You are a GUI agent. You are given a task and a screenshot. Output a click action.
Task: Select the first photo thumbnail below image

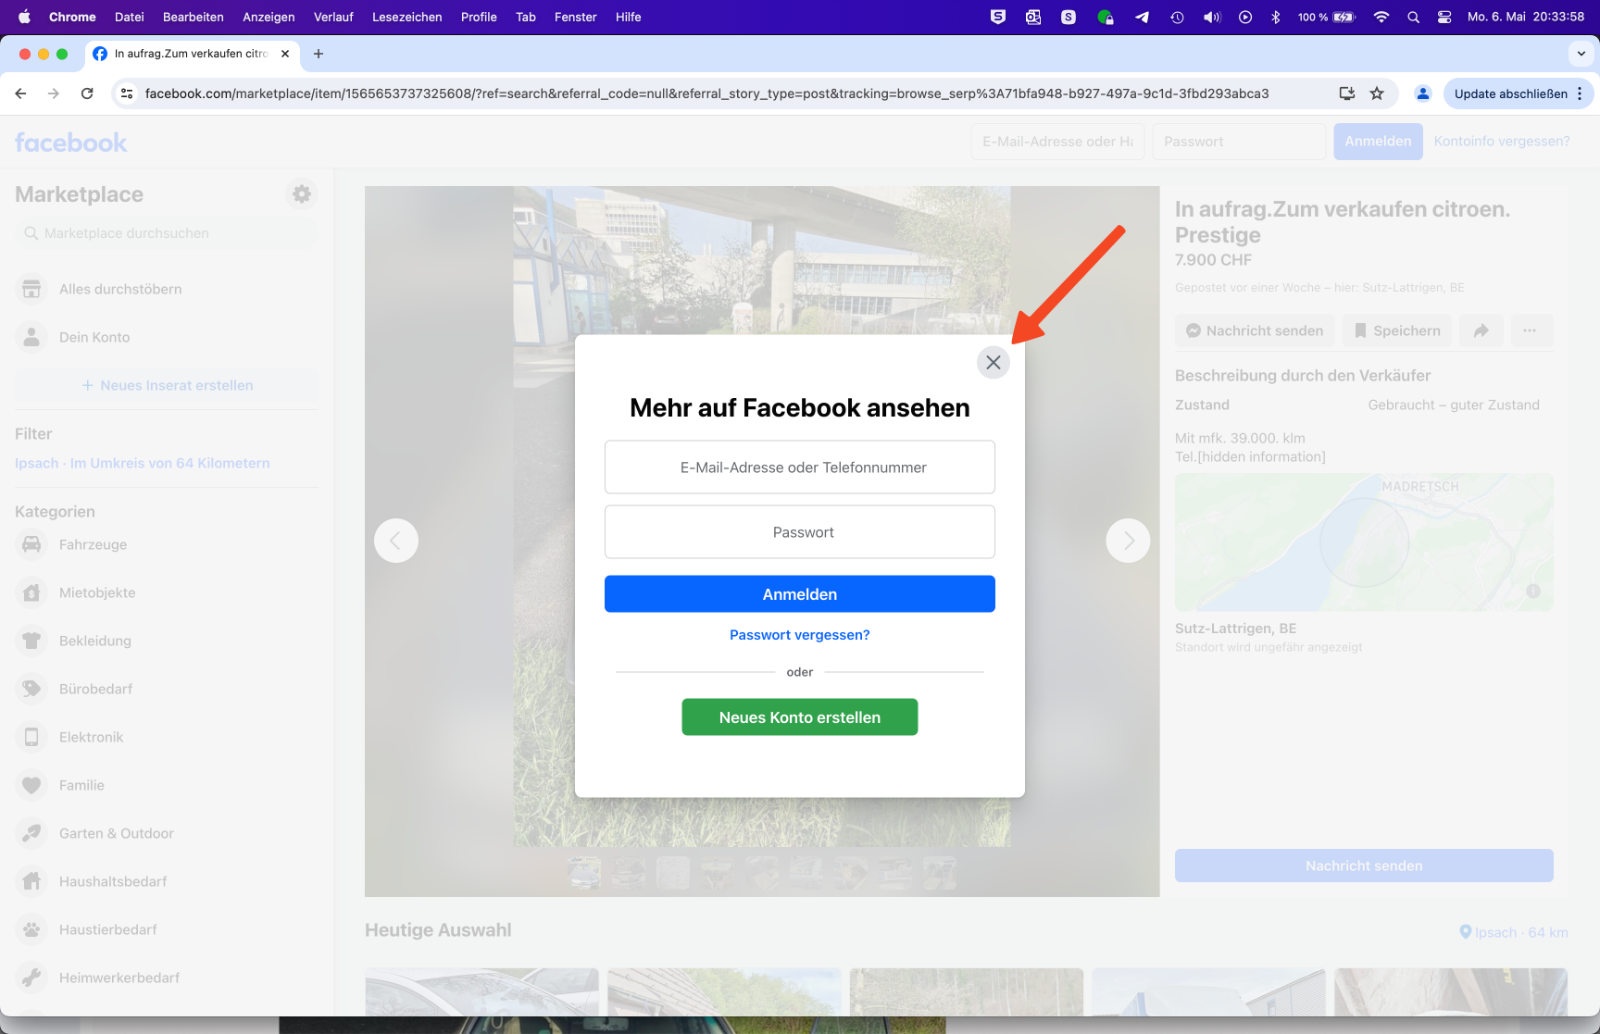tap(585, 873)
